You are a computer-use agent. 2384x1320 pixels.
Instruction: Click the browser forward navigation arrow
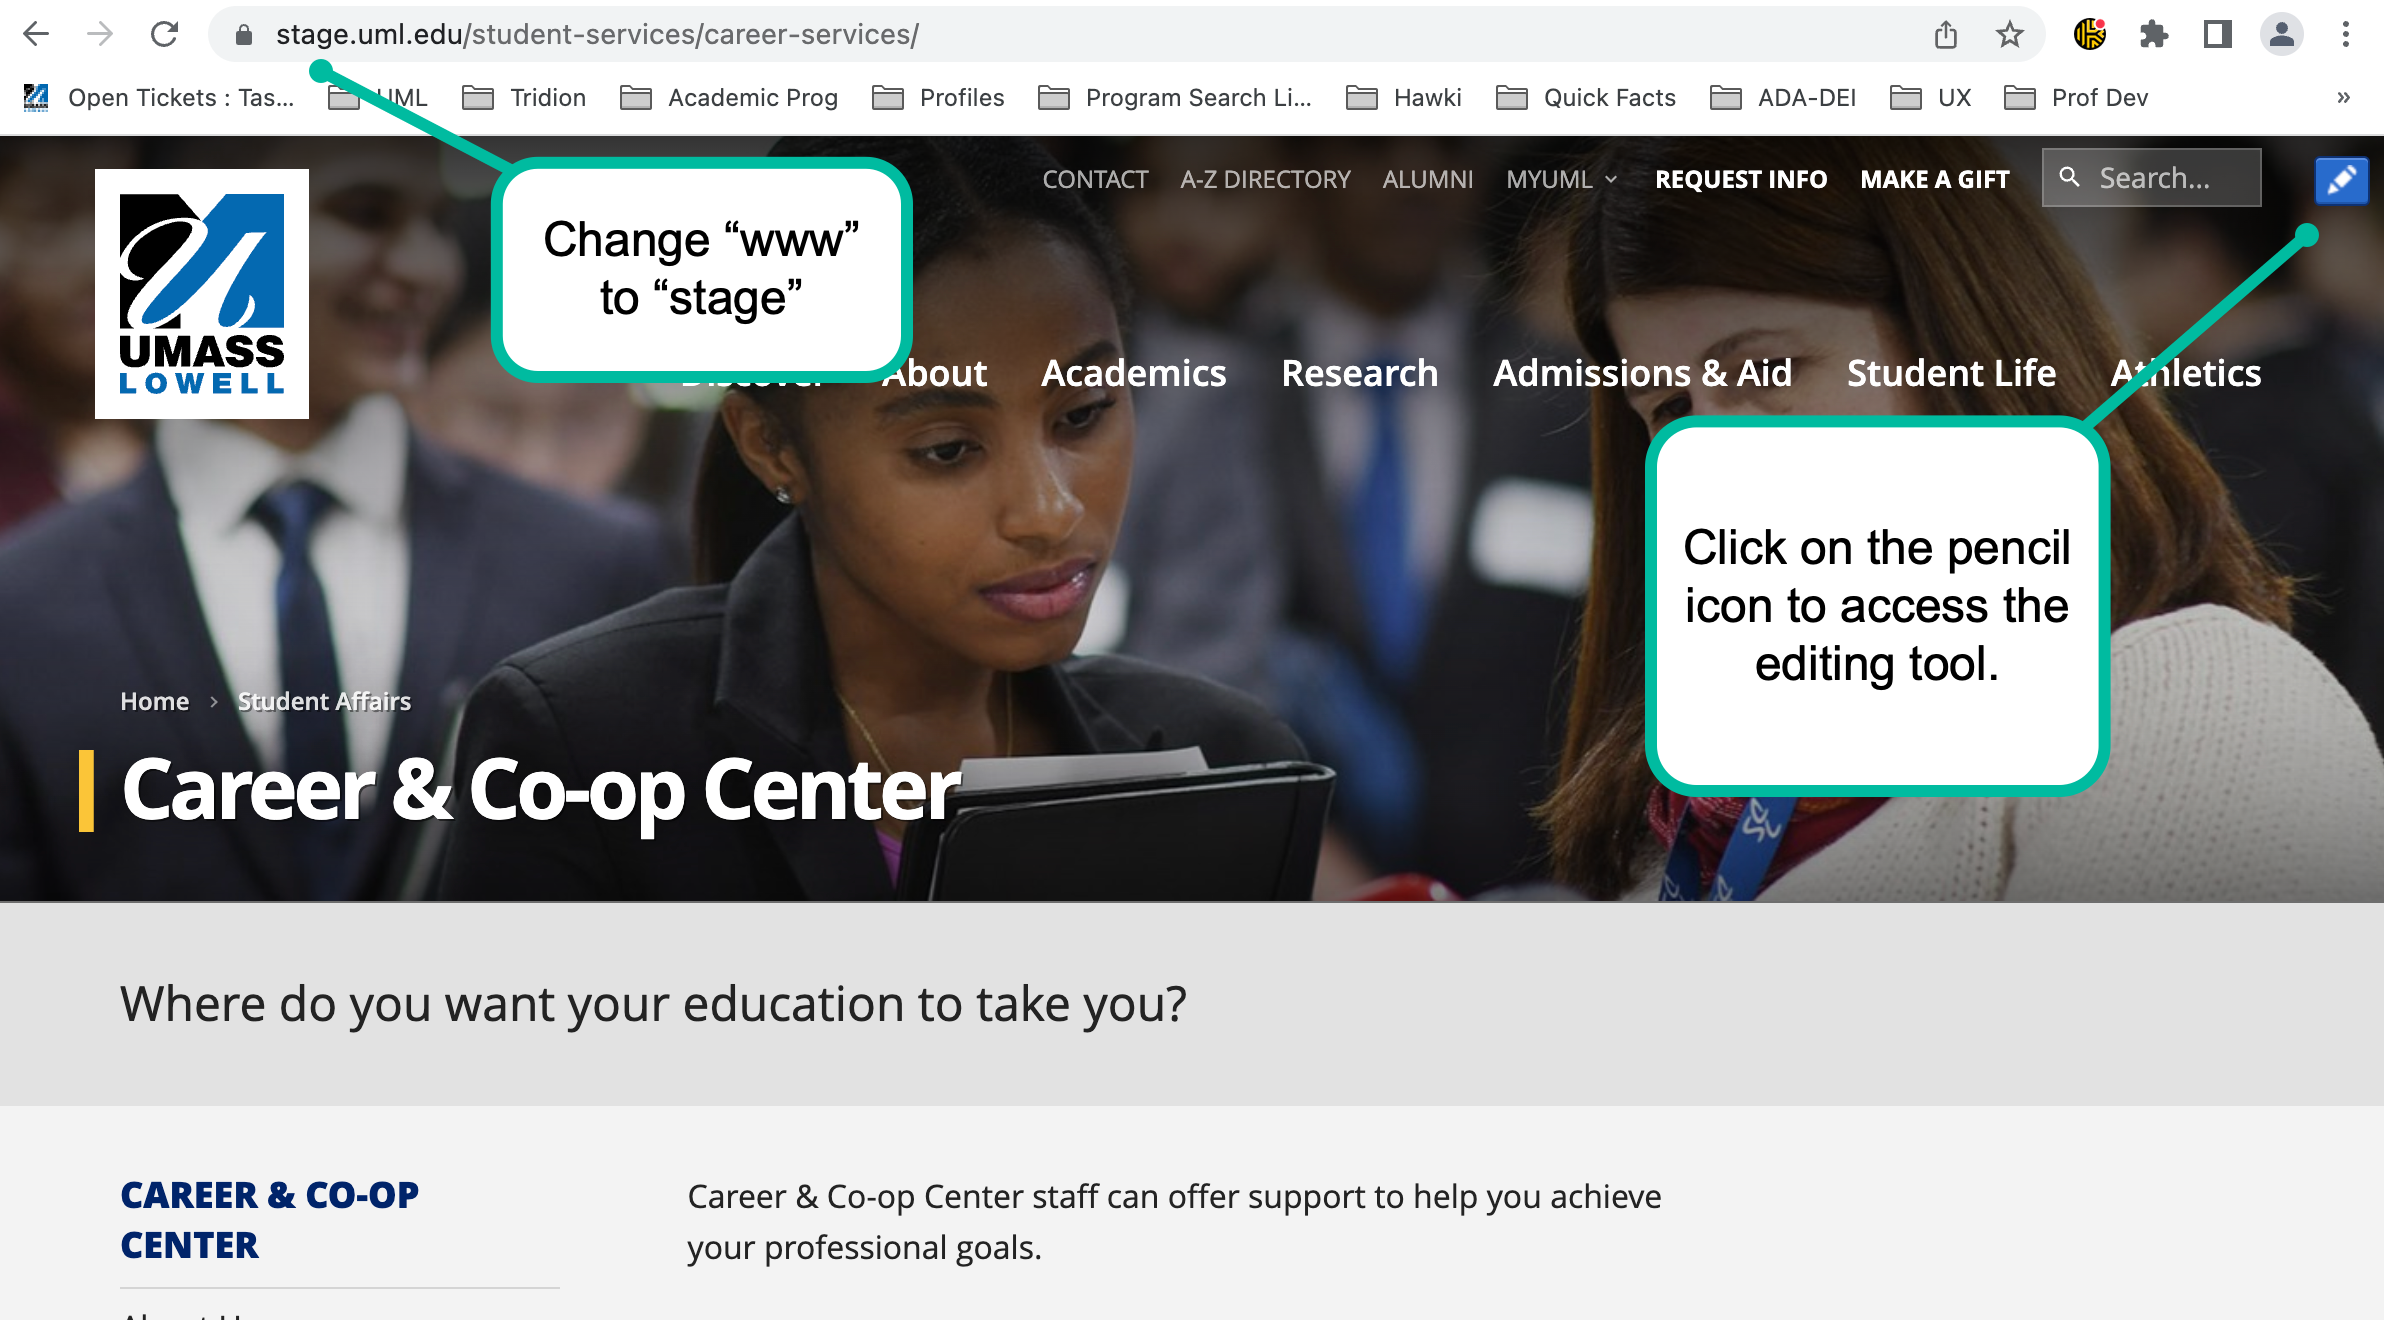[x=99, y=33]
